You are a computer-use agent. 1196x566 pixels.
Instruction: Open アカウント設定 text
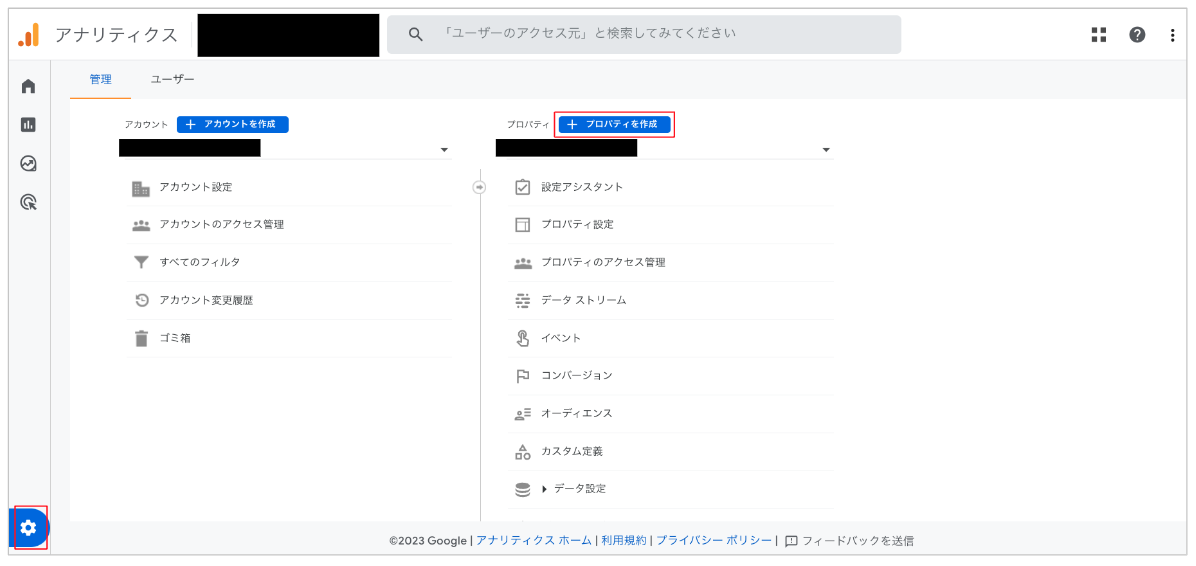coord(196,187)
